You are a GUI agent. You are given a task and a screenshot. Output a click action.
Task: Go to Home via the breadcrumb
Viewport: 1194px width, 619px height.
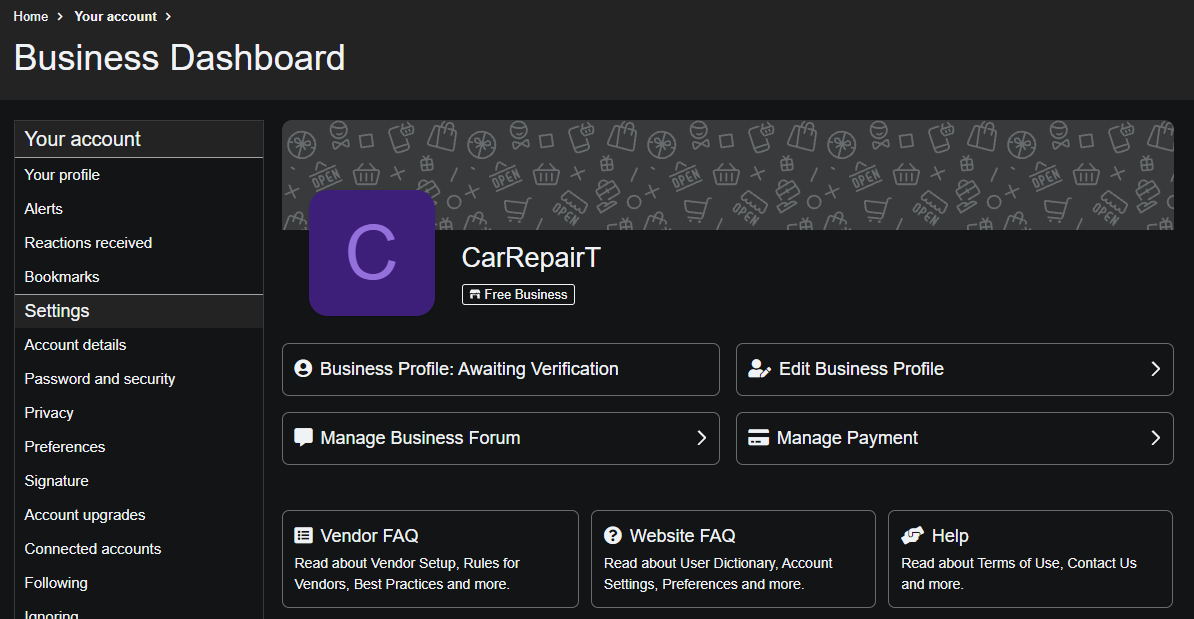pos(31,16)
